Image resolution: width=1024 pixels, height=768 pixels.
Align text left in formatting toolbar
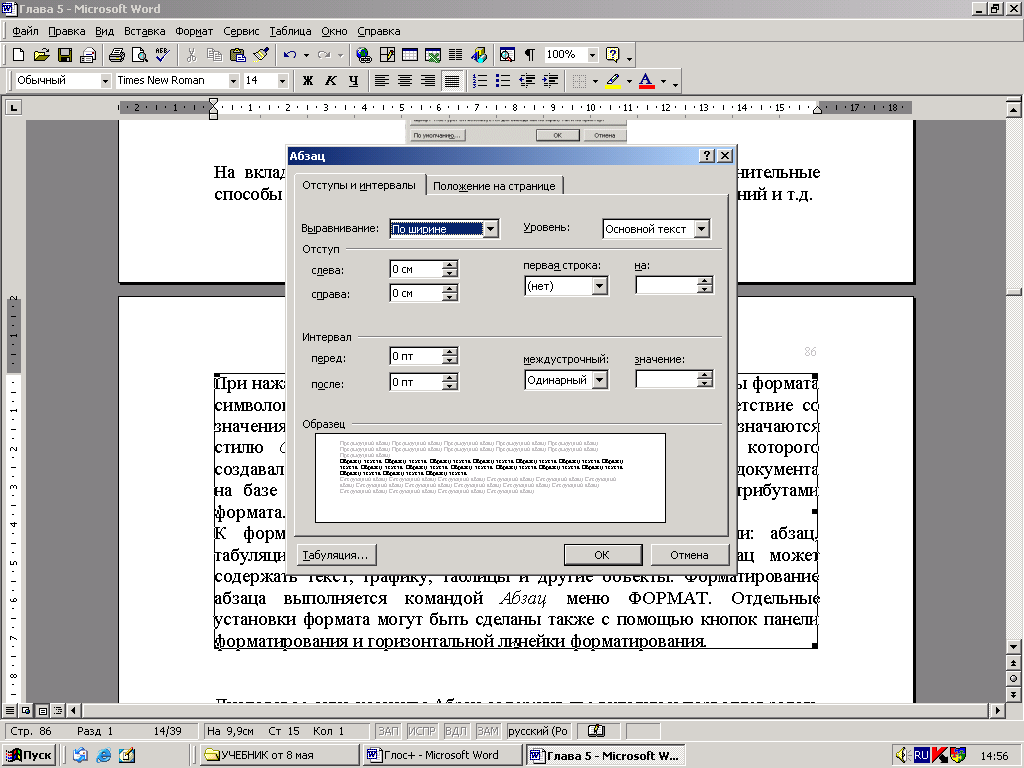point(382,80)
